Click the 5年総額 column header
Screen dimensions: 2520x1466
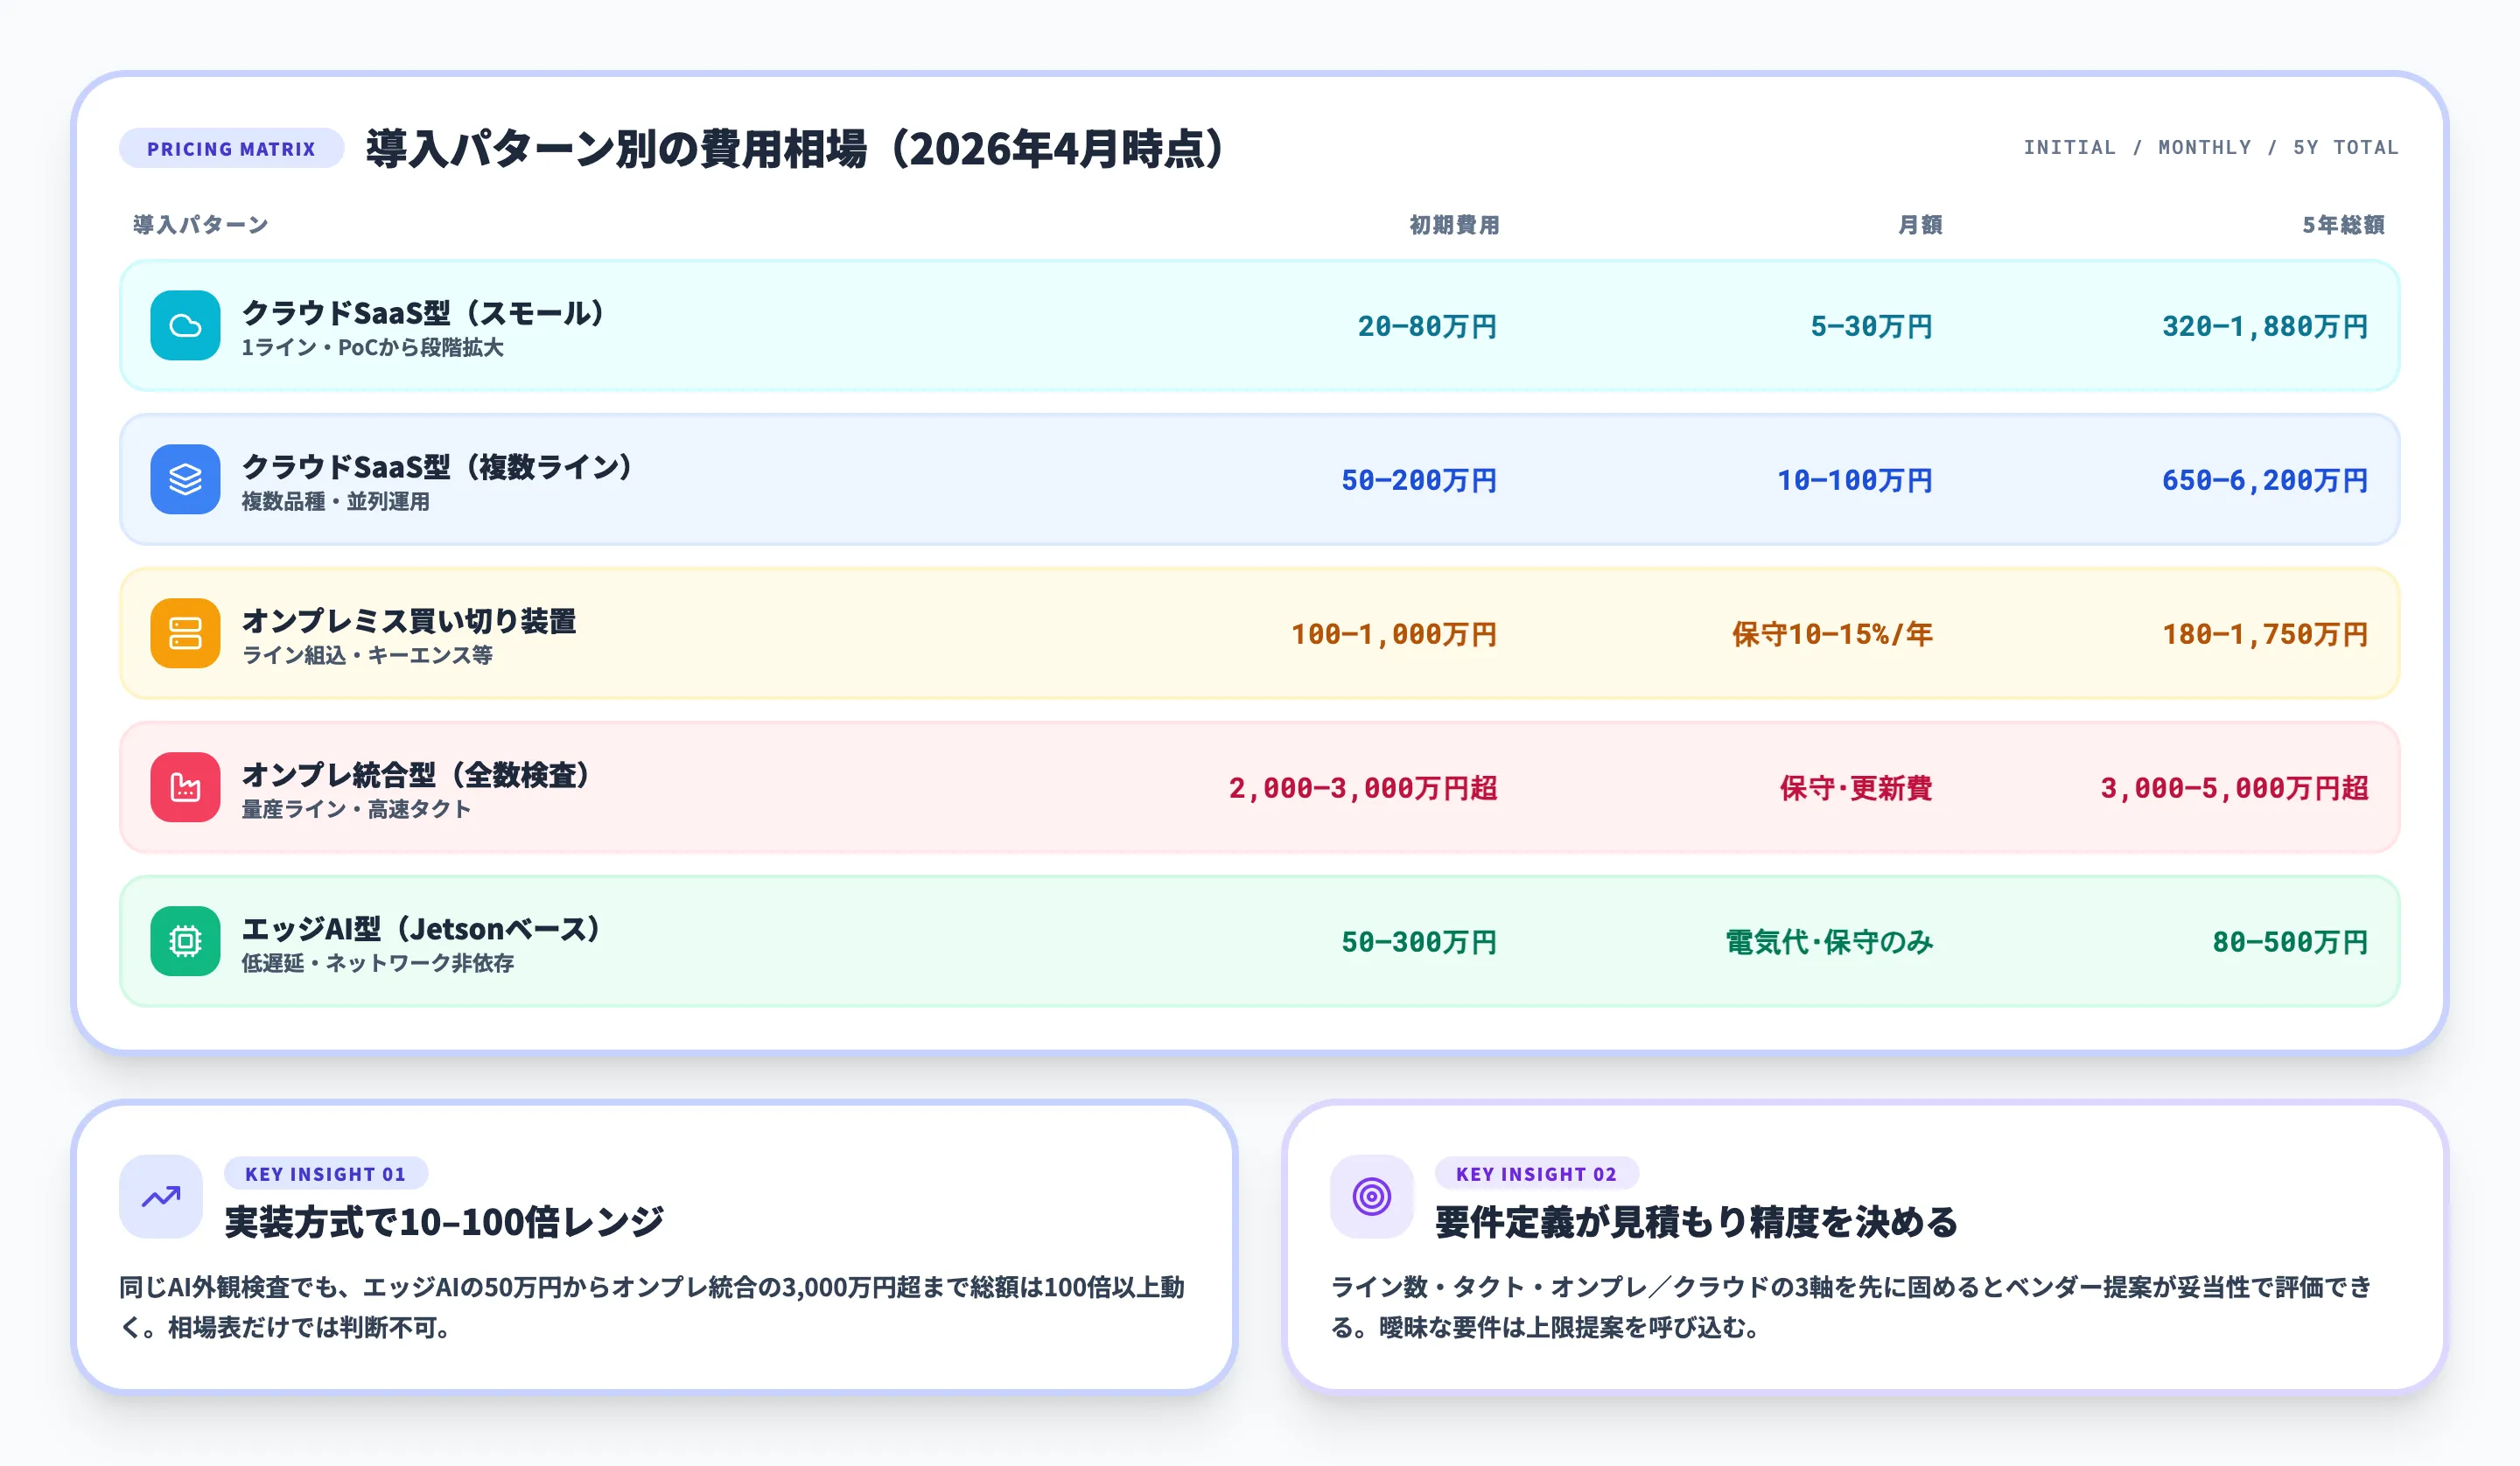(2343, 225)
